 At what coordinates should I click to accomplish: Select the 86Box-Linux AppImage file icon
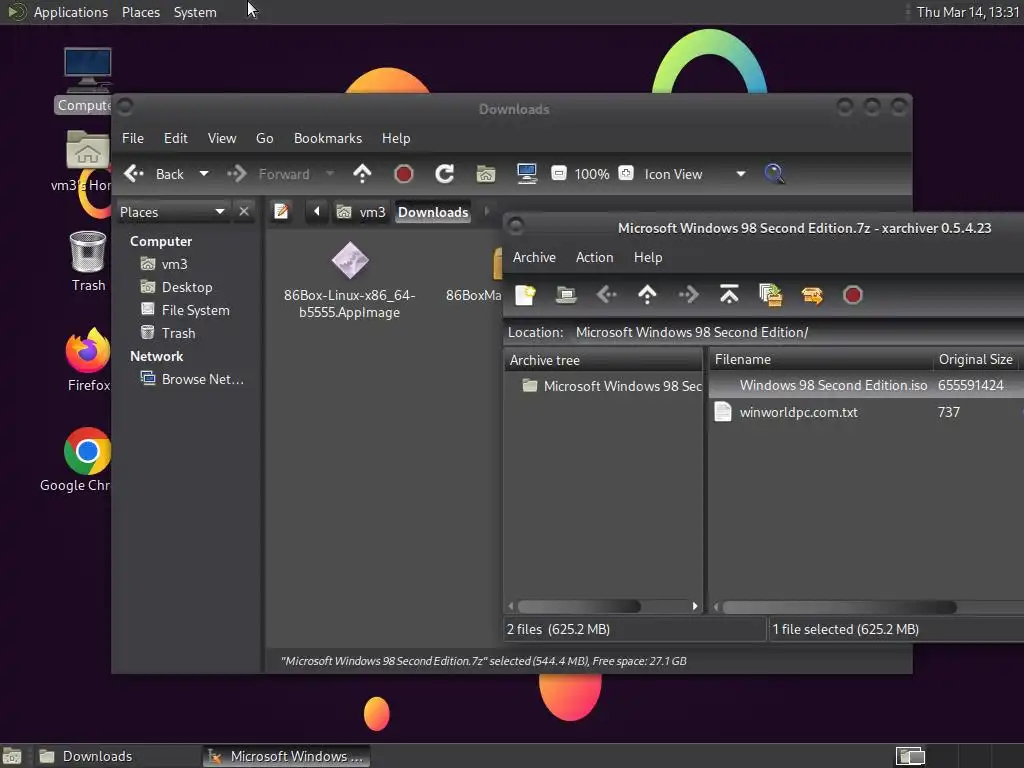click(350, 261)
